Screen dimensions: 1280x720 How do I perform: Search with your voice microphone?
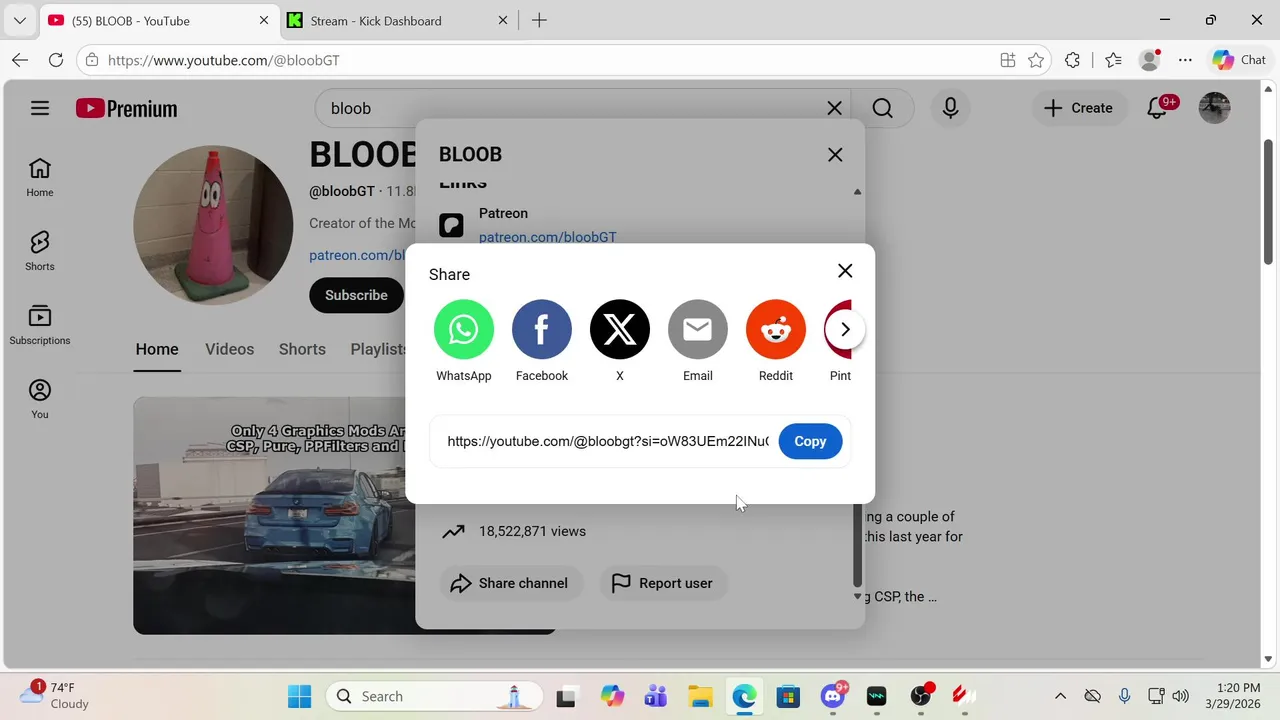coord(951,108)
